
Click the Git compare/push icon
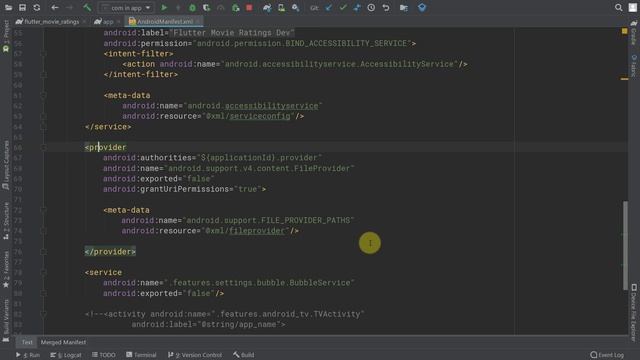(357, 8)
